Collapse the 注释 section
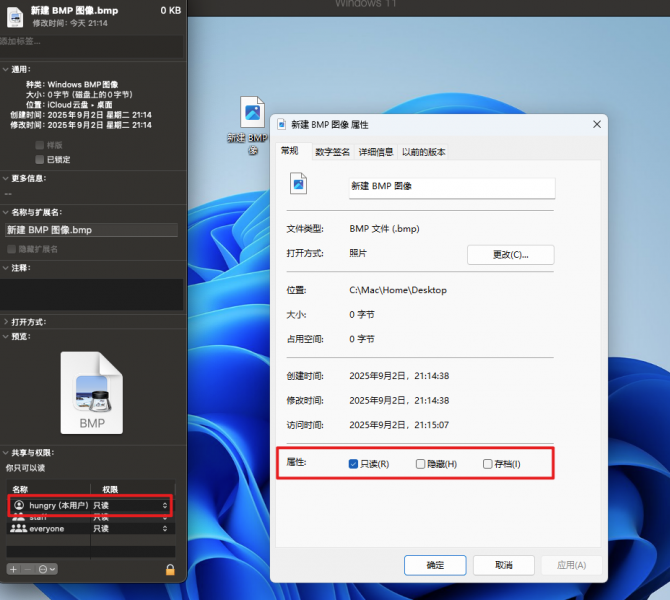 6,268
